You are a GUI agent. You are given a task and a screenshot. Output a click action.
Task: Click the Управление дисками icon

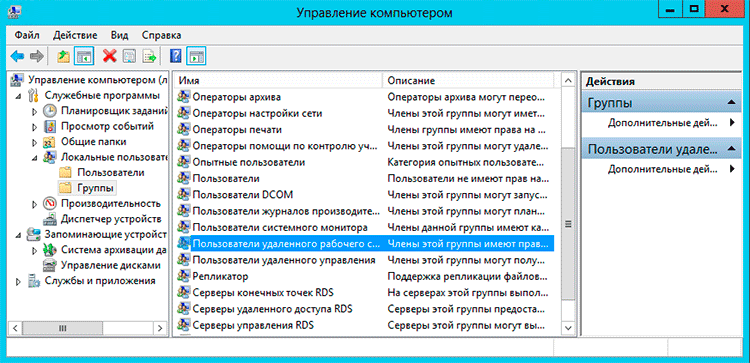49,265
